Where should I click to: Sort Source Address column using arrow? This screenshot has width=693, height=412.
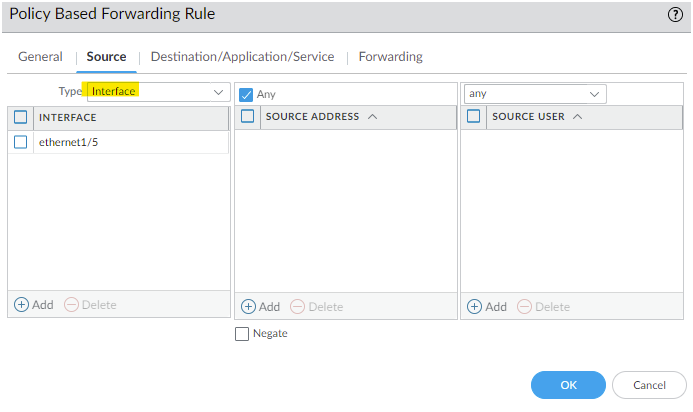(372, 117)
